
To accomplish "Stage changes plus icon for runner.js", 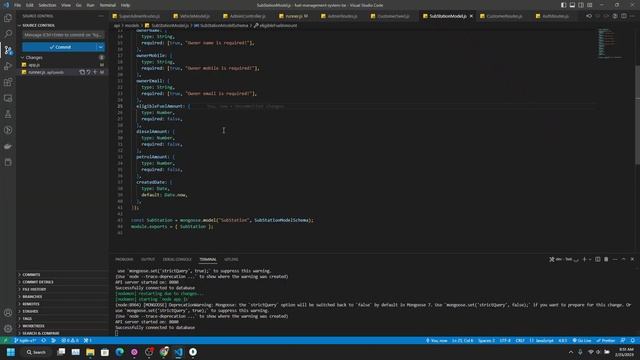I will click(95, 72).
